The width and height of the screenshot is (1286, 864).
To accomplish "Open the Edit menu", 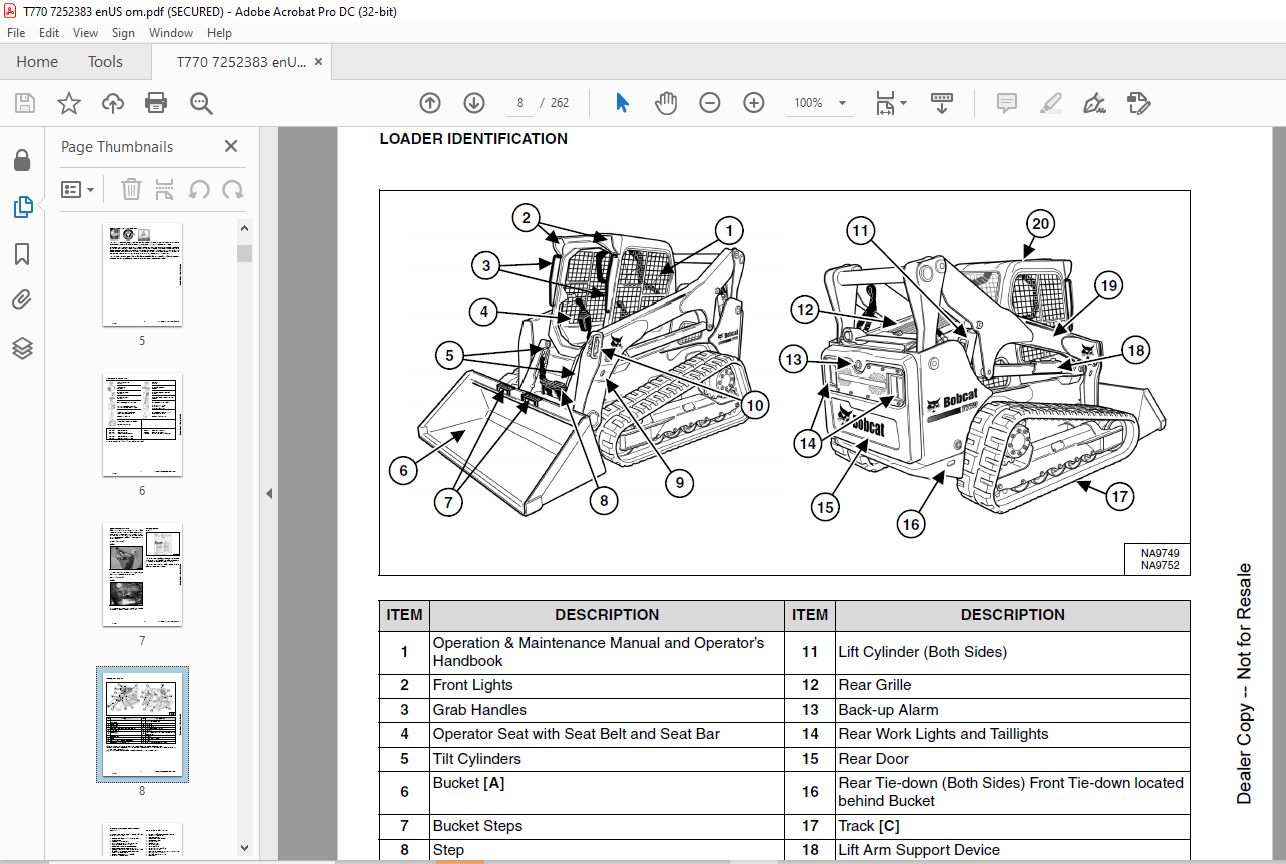I will click(49, 33).
